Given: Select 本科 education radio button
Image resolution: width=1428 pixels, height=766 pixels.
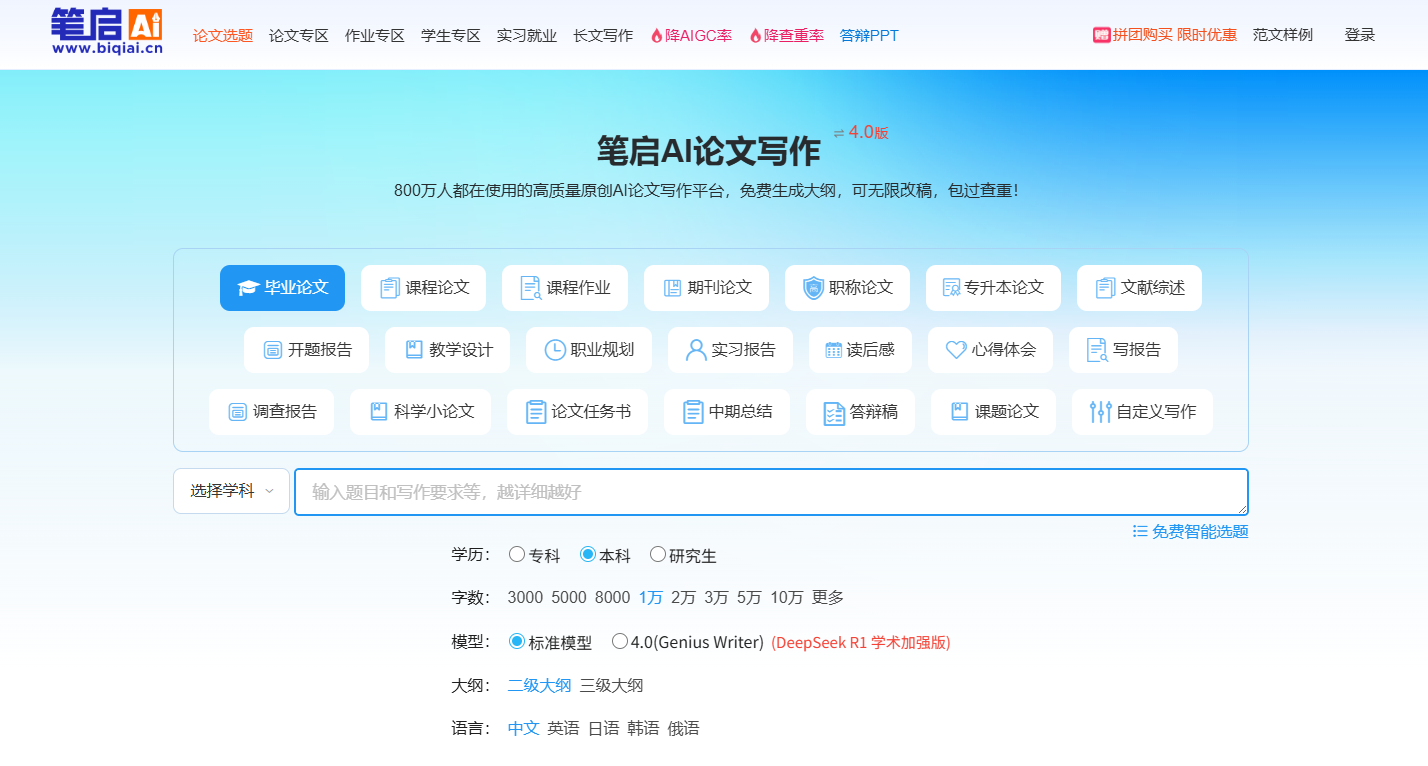Looking at the screenshot, I should [588, 554].
